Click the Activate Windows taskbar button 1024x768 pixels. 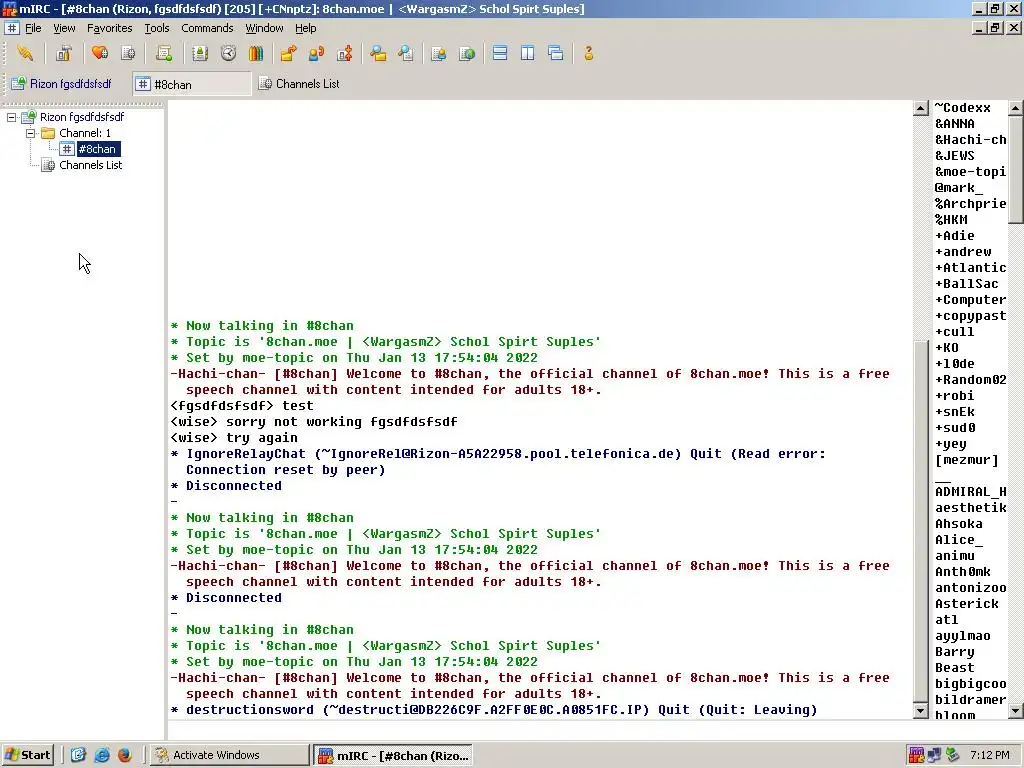click(x=229, y=755)
